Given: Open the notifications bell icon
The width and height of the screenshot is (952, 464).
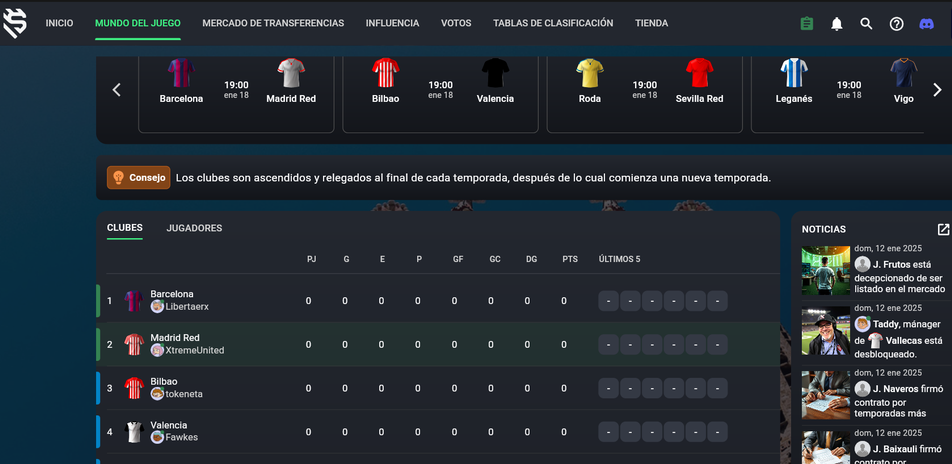Looking at the screenshot, I should pos(837,24).
